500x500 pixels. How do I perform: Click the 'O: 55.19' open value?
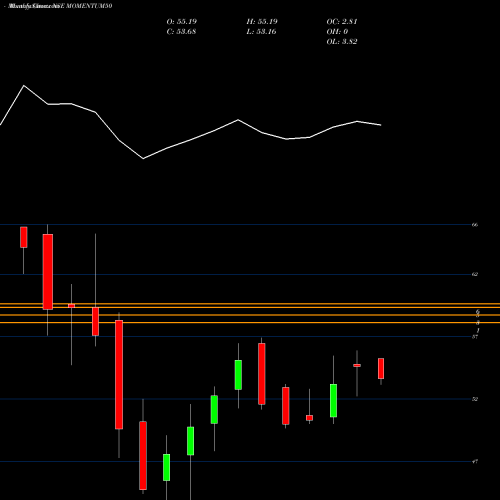pyautogui.click(x=182, y=22)
